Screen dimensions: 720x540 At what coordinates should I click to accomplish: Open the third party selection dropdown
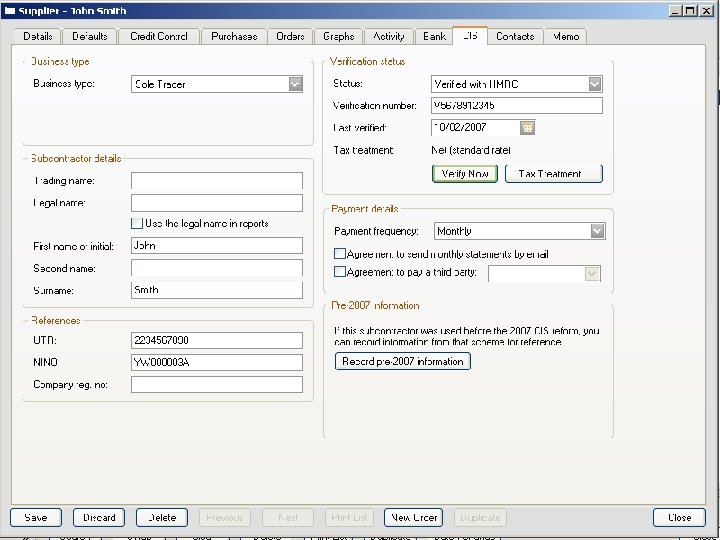tap(592, 274)
